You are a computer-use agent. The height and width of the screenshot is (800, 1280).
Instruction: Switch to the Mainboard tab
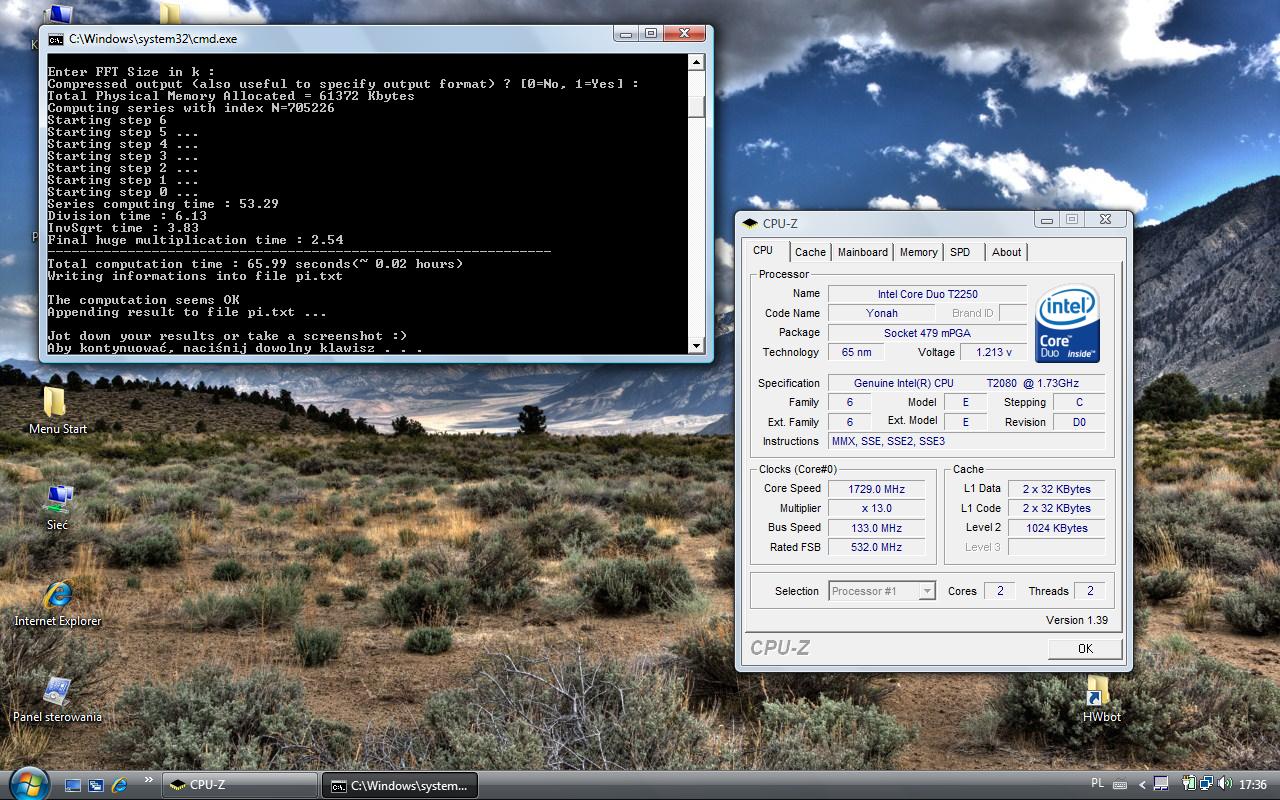pos(862,252)
